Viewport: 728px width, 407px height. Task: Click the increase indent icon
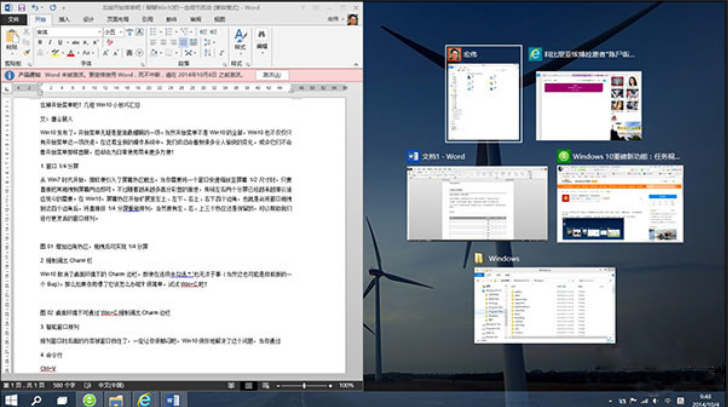tap(213, 32)
